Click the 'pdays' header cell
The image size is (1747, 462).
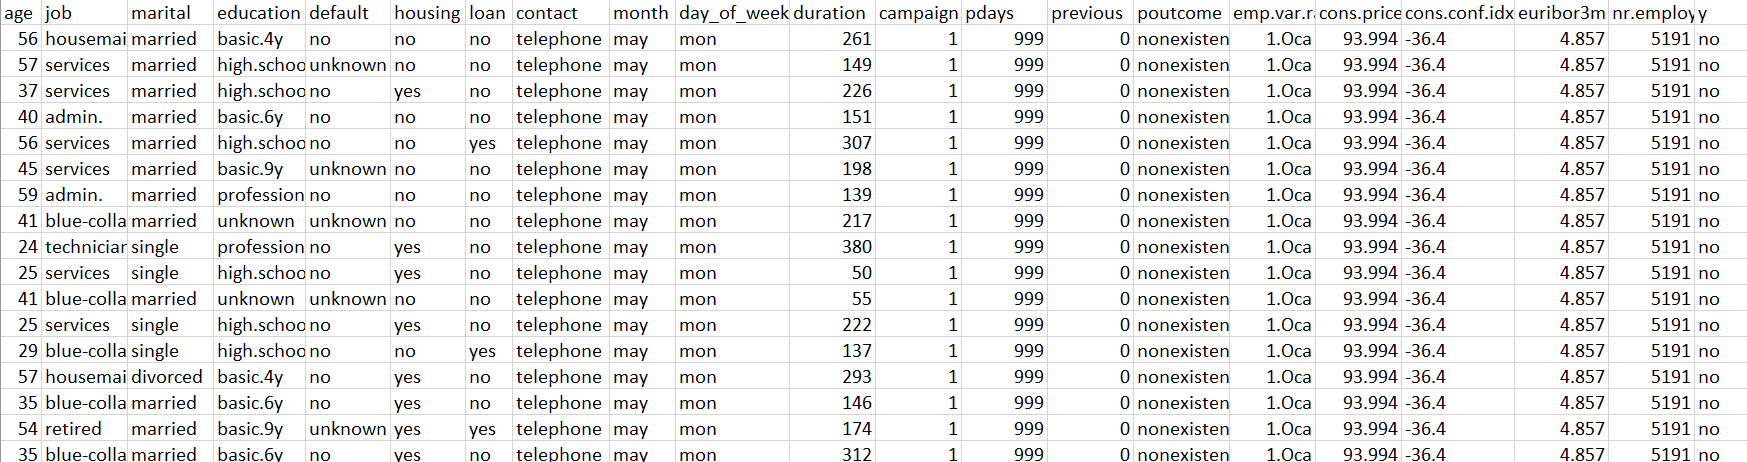point(1004,13)
